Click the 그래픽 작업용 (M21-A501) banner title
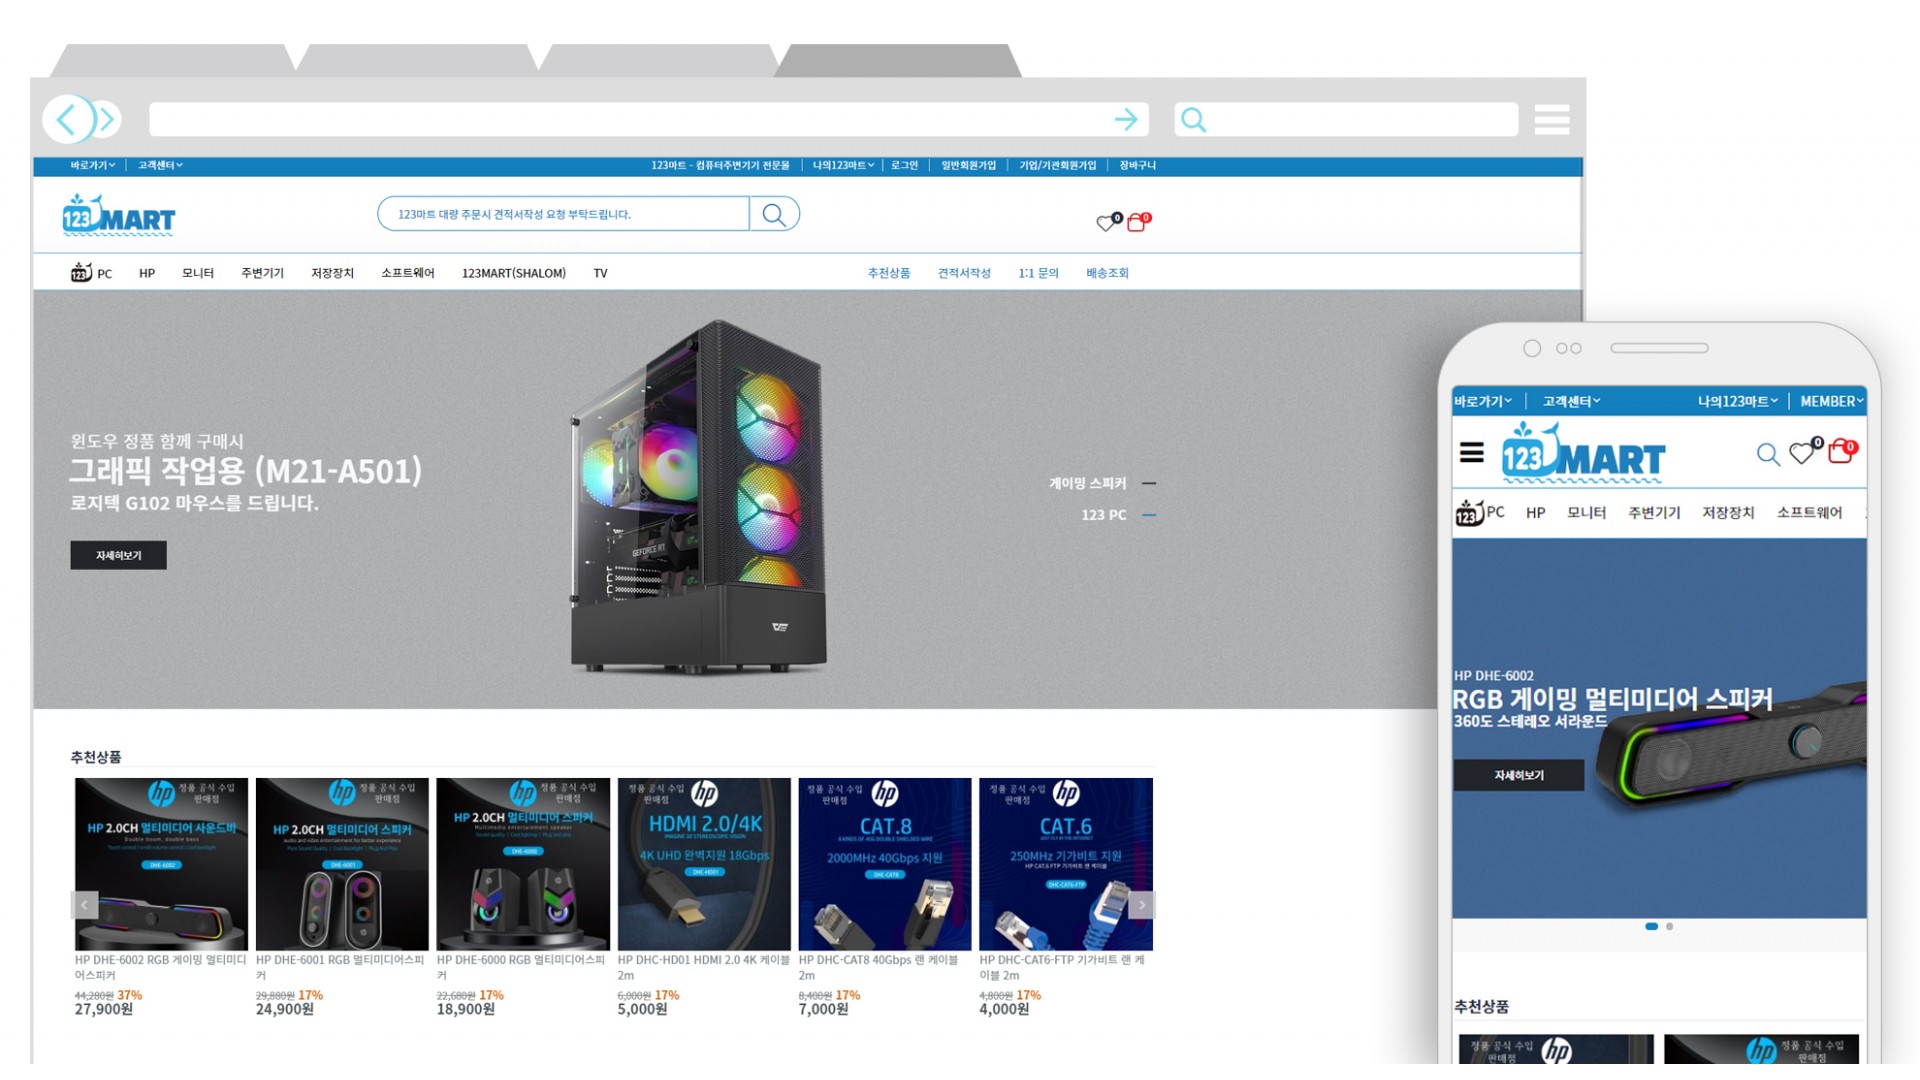This screenshot has width=1920, height=1080. coord(246,470)
